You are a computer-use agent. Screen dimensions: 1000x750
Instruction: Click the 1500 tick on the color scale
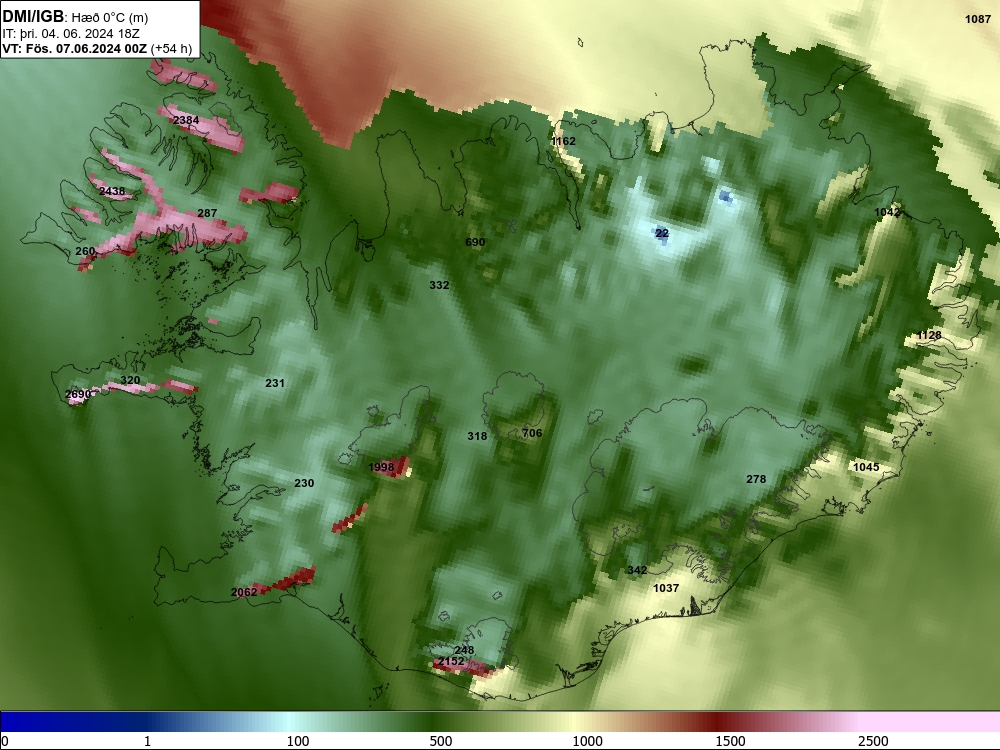click(x=730, y=741)
